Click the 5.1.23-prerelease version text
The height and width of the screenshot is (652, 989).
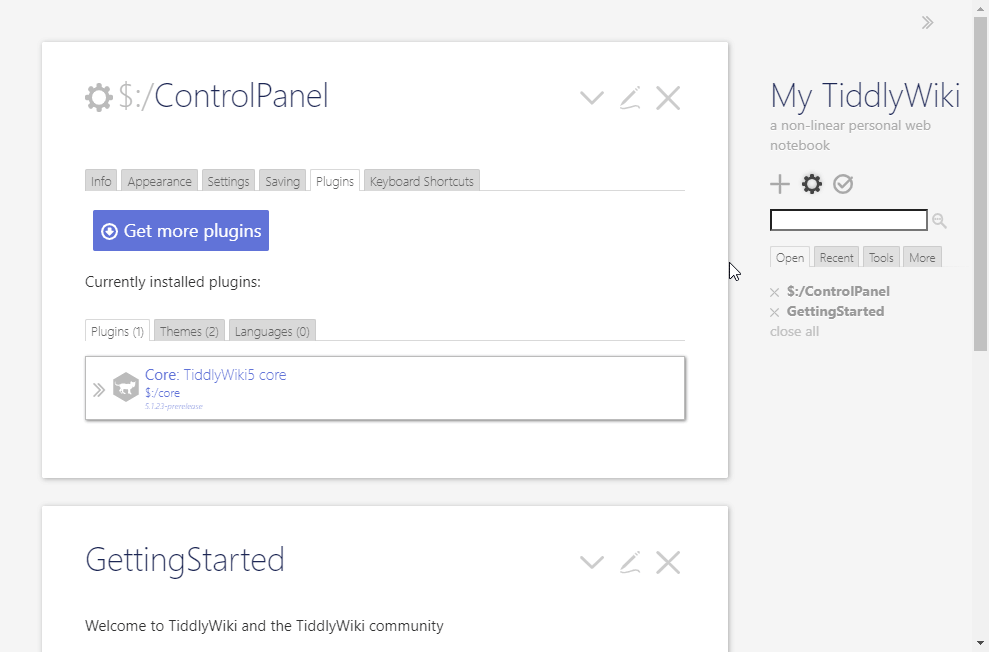[x=174, y=406]
